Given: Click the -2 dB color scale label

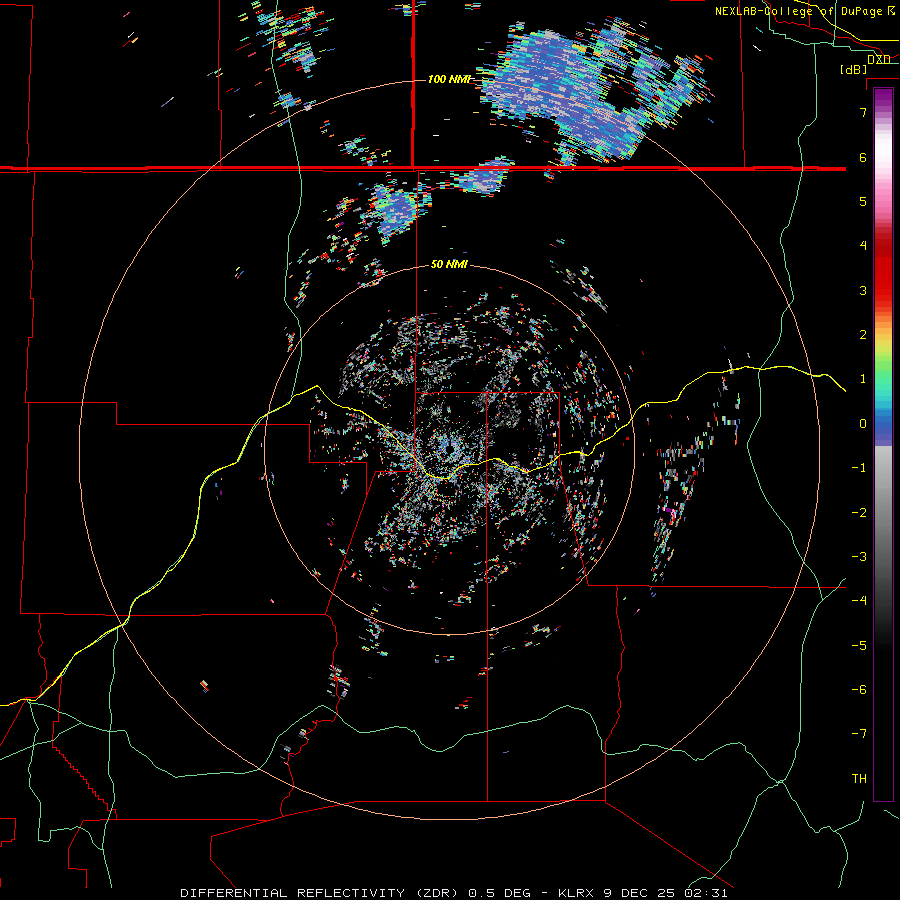Looking at the screenshot, I should click(859, 513).
